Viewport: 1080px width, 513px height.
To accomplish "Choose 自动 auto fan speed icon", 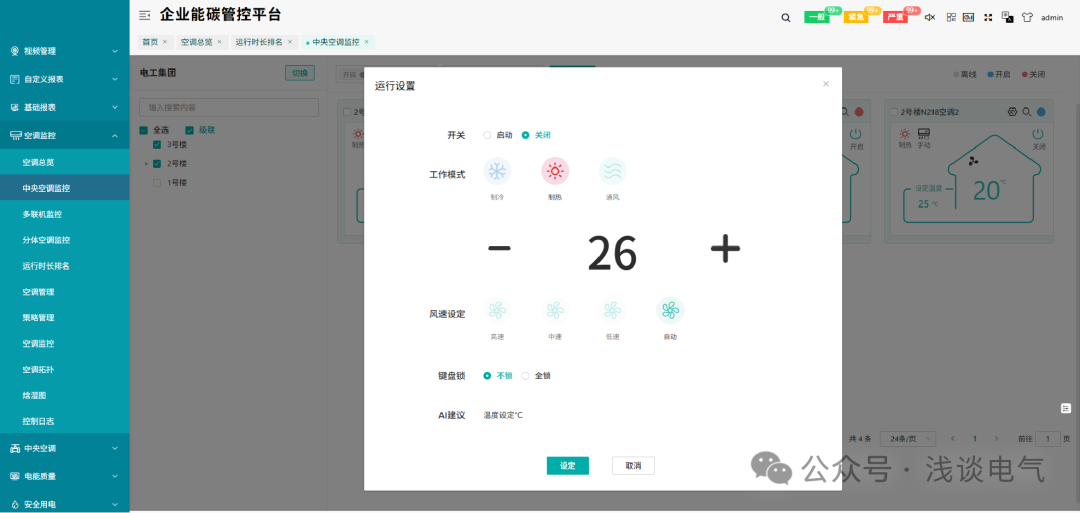I will (x=670, y=311).
